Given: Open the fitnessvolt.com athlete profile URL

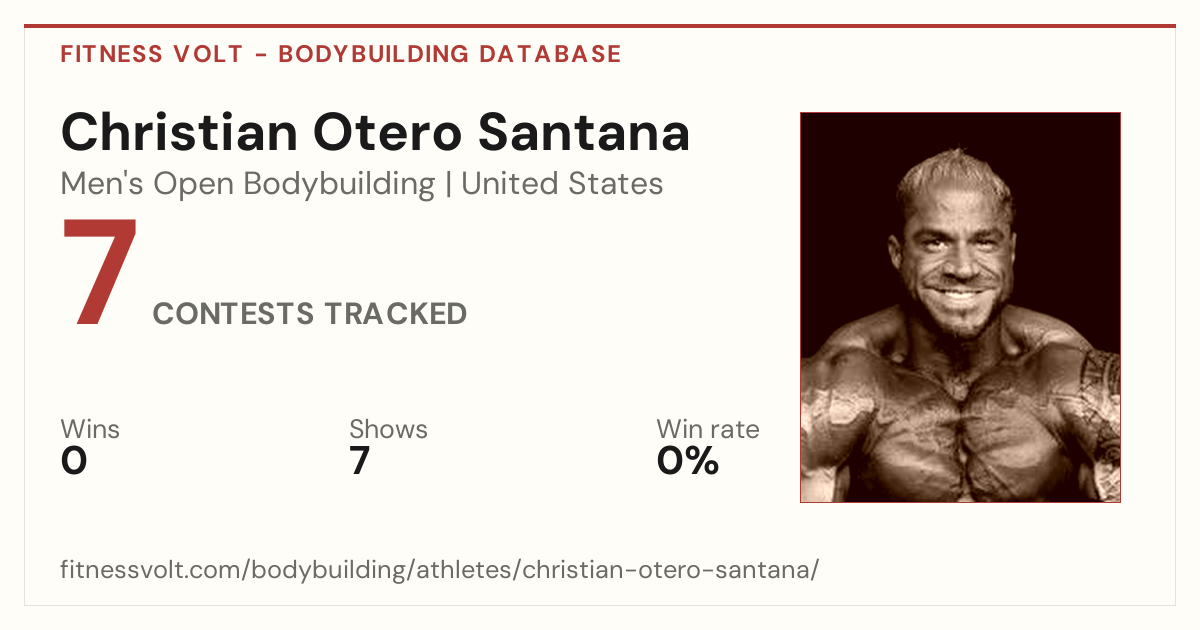Looking at the screenshot, I should point(440,571).
